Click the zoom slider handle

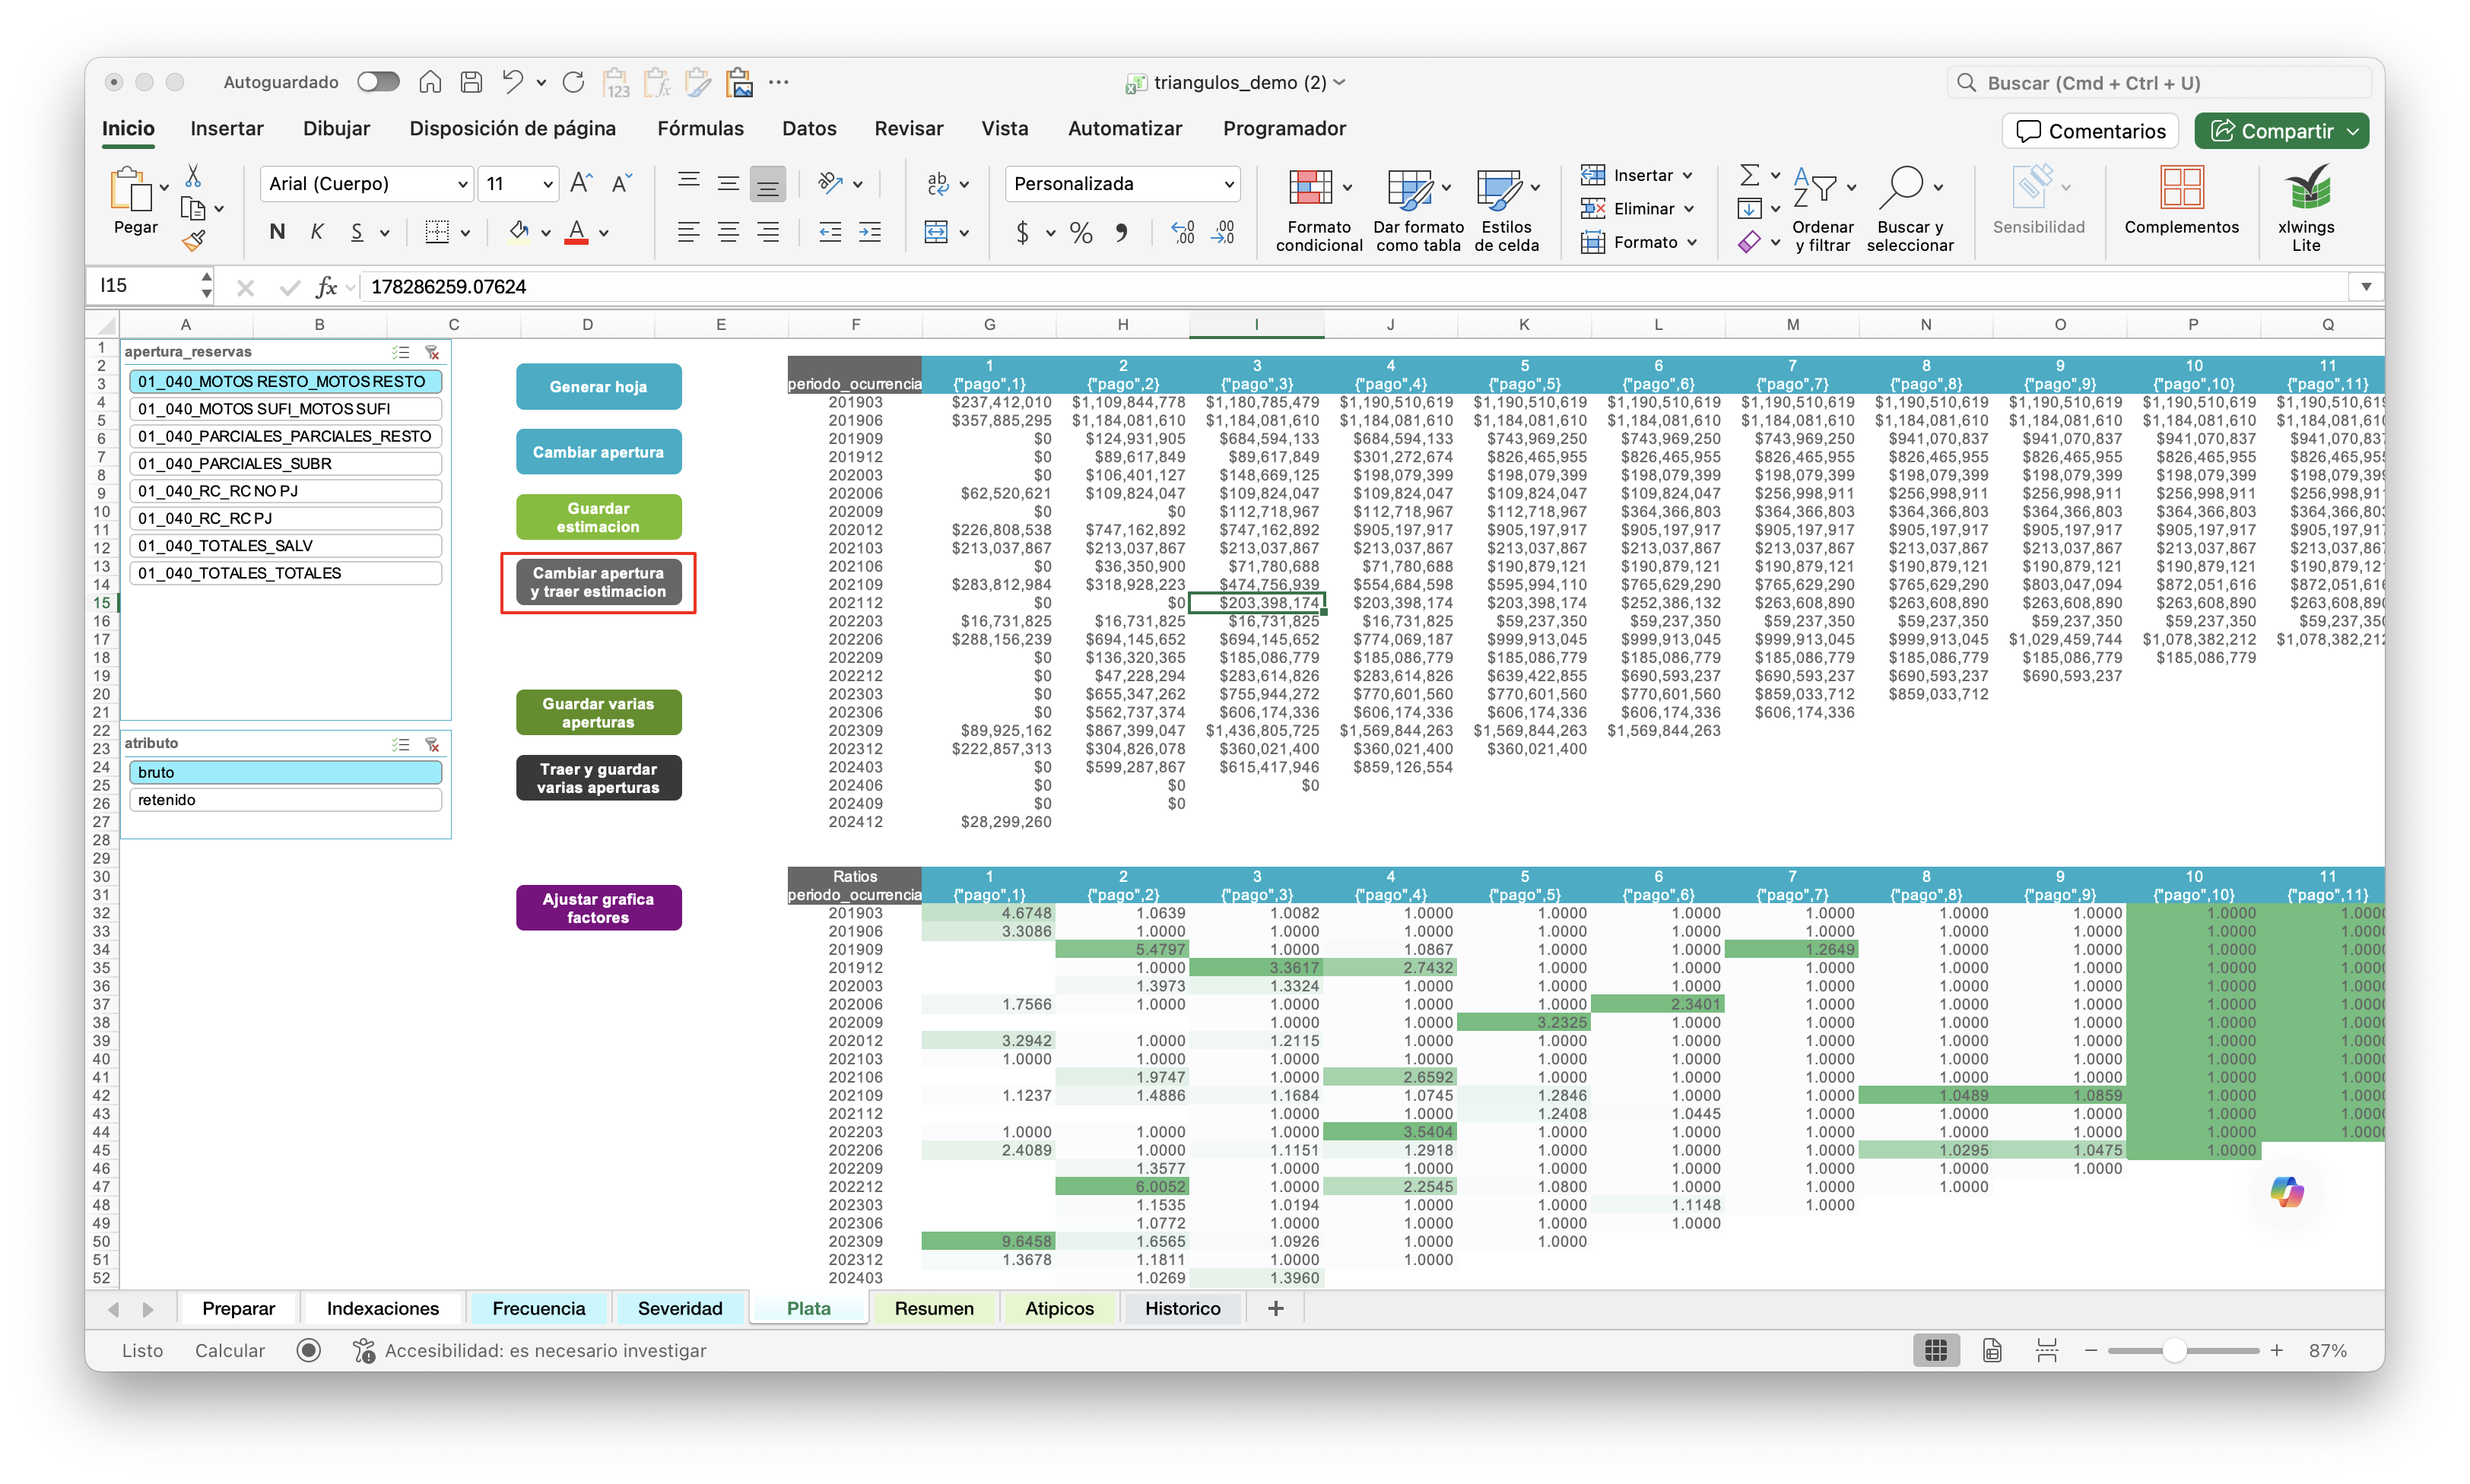[x=2174, y=1351]
